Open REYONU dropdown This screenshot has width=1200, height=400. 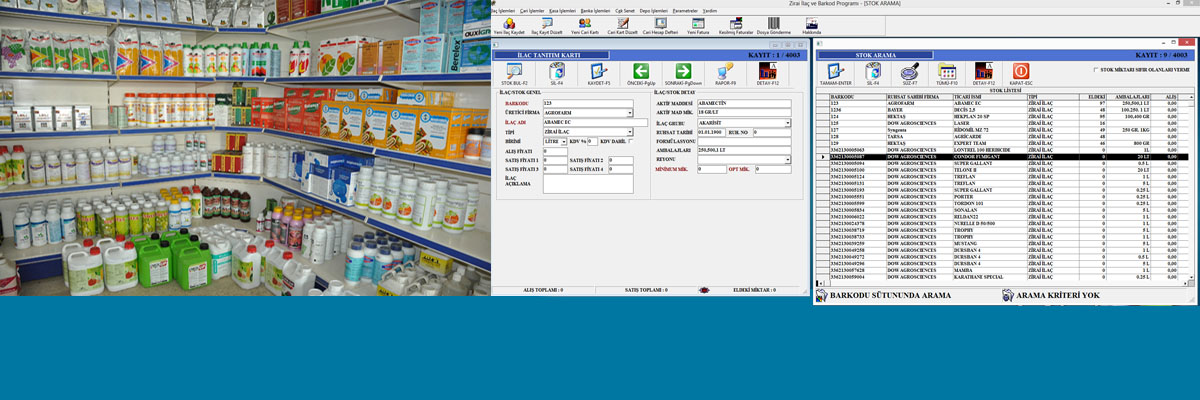787,160
